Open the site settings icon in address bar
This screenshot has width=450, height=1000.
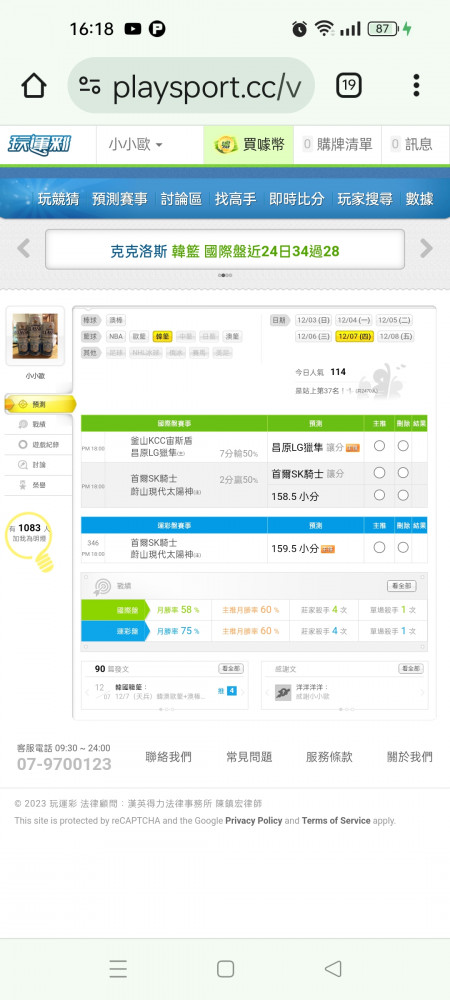coord(90,85)
